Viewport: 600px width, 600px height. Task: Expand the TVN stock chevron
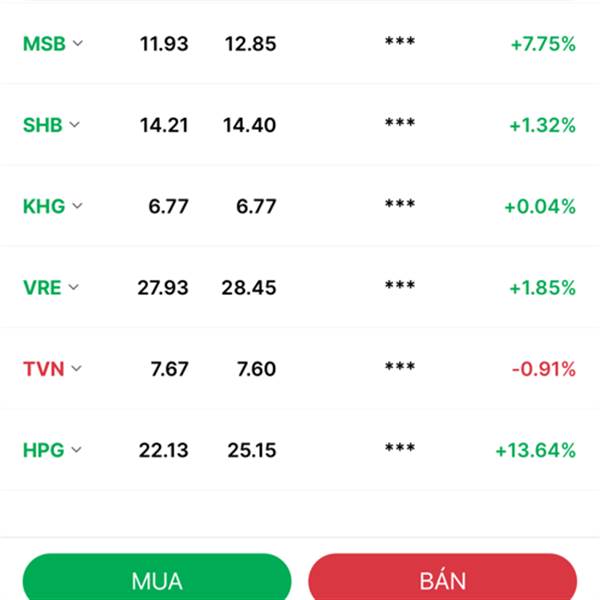click(77, 368)
